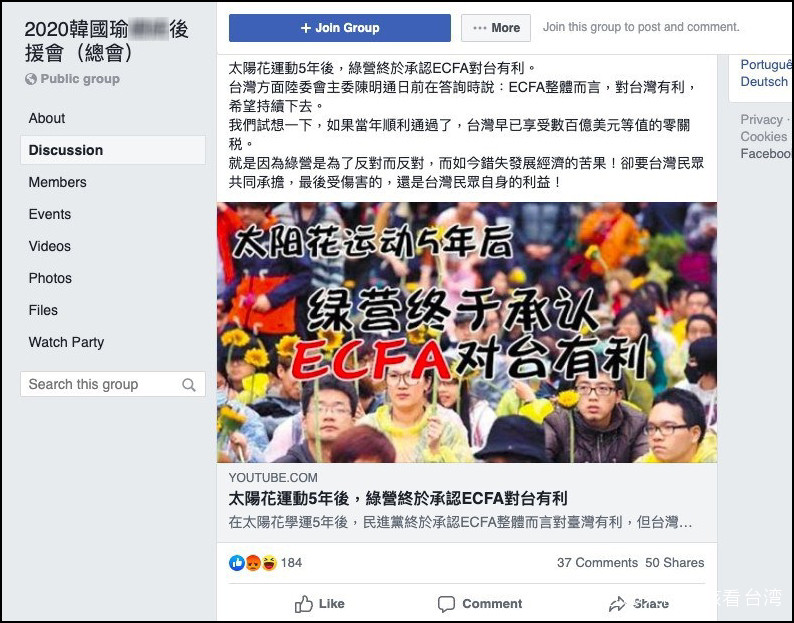
Task: Open the Watch Party section
Action: 66,342
